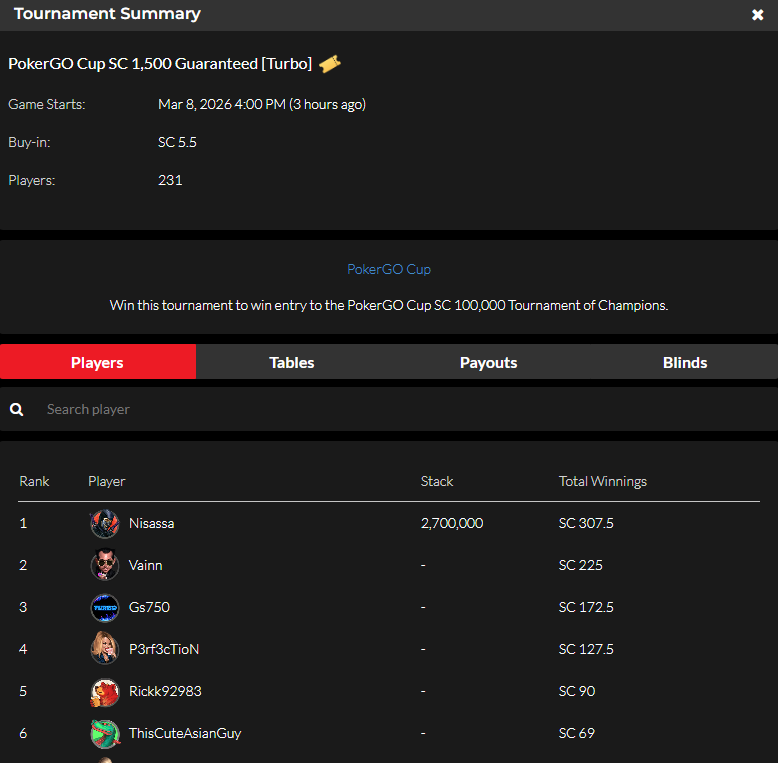Click the search magnifier icon
Screen dimensions: 778x763
click(x=16, y=409)
